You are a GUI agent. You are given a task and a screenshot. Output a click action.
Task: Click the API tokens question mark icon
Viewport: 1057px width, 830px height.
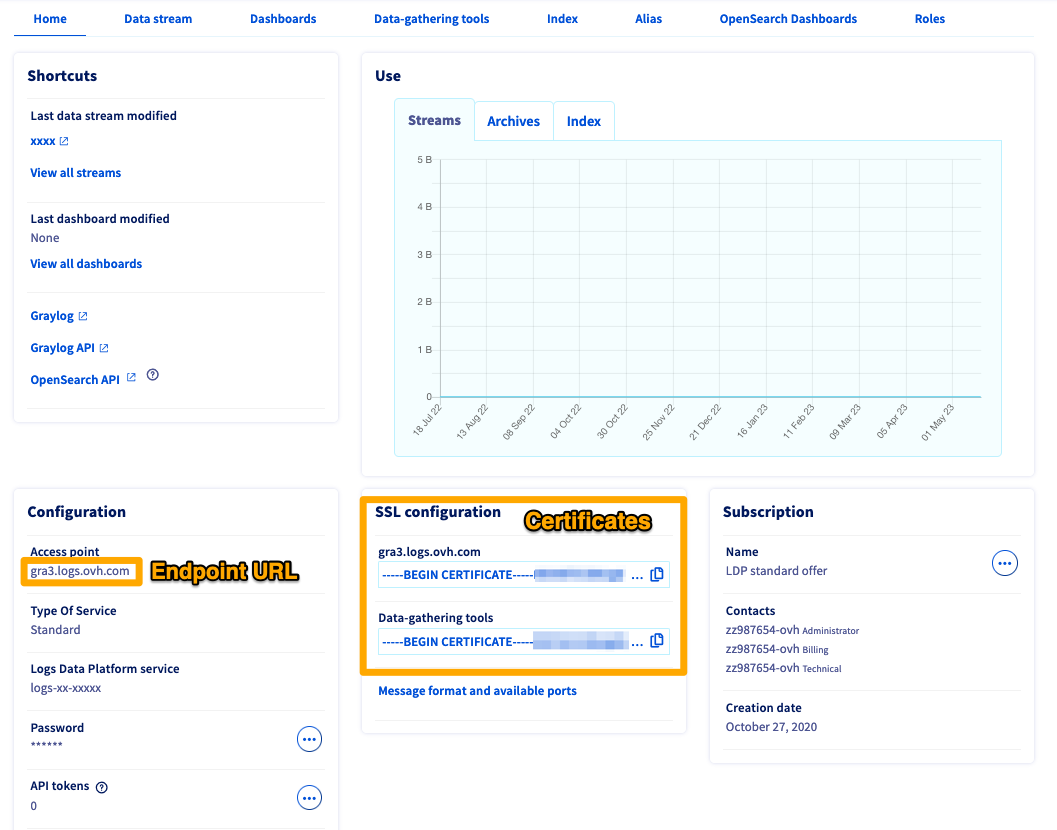coord(101,786)
